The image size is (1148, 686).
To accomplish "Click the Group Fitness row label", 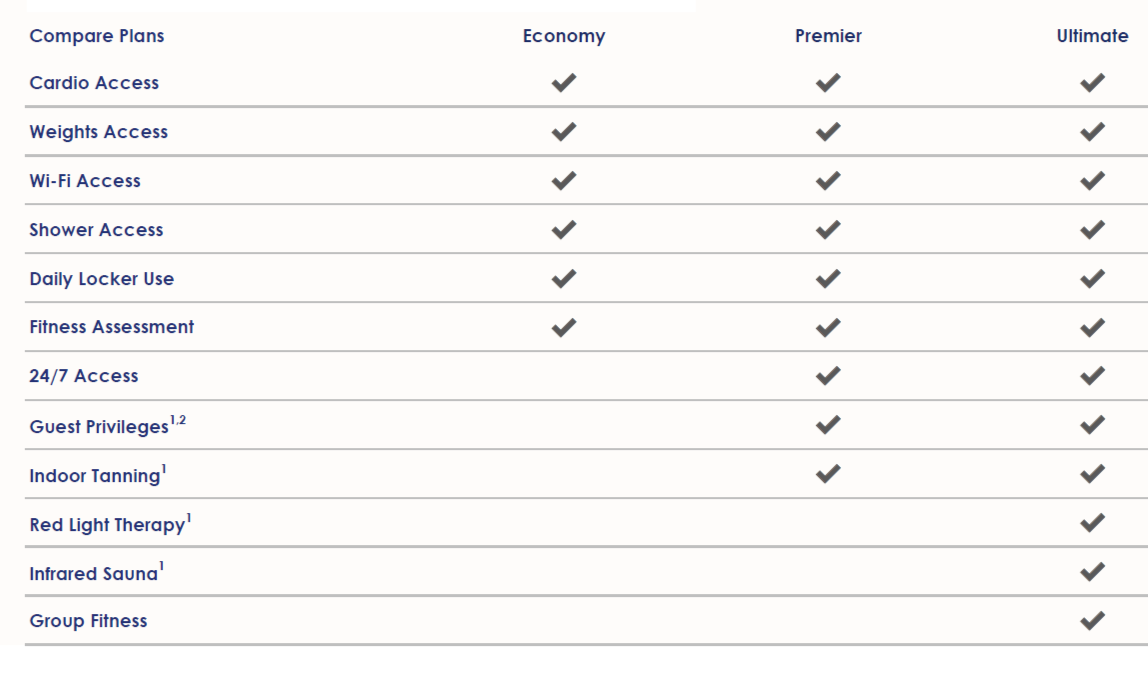I will [88, 621].
